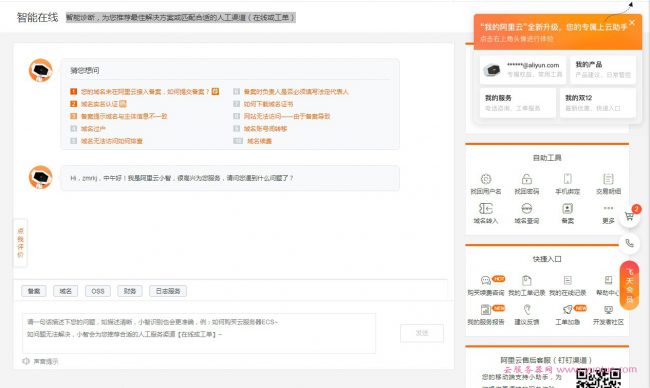Open the 域名转入 transfer tool

[x=486, y=213]
